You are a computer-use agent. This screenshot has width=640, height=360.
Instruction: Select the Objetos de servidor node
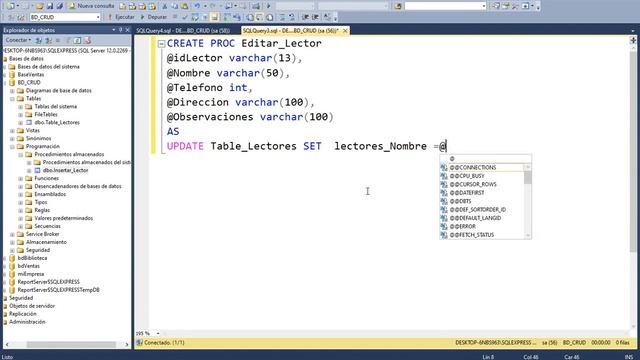click(32, 306)
